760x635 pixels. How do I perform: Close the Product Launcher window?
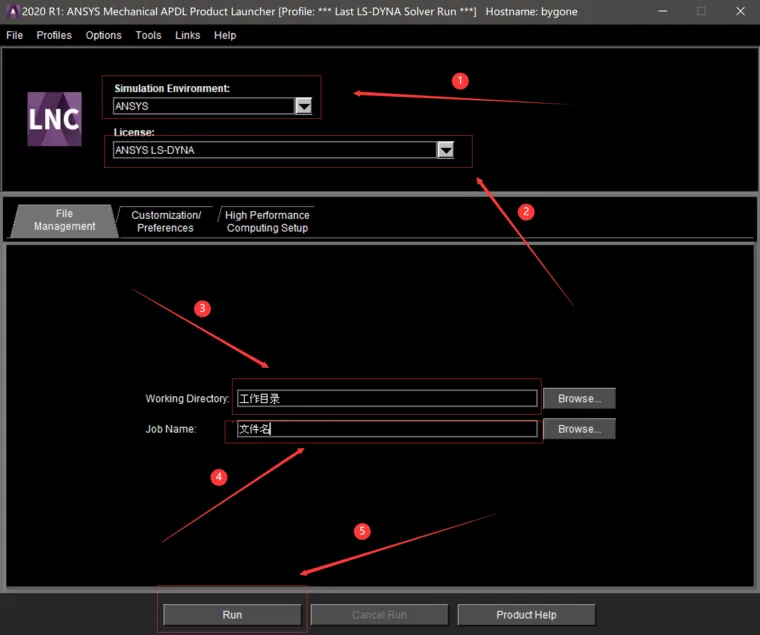pos(740,11)
